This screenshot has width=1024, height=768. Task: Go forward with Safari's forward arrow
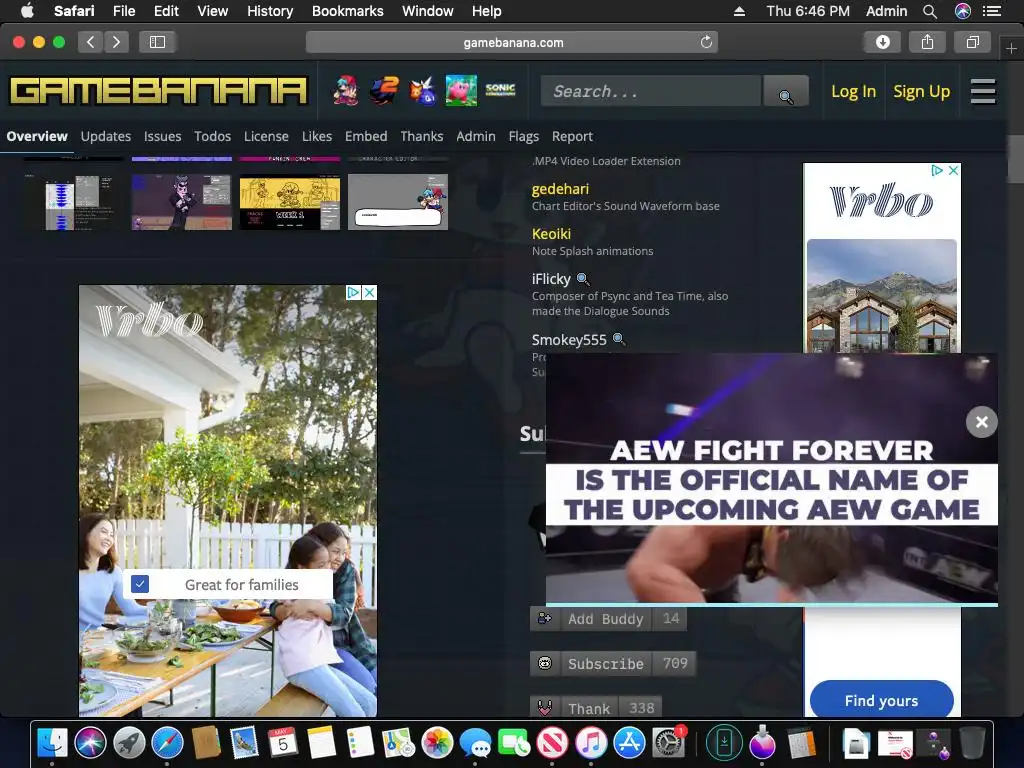coord(116,42)
